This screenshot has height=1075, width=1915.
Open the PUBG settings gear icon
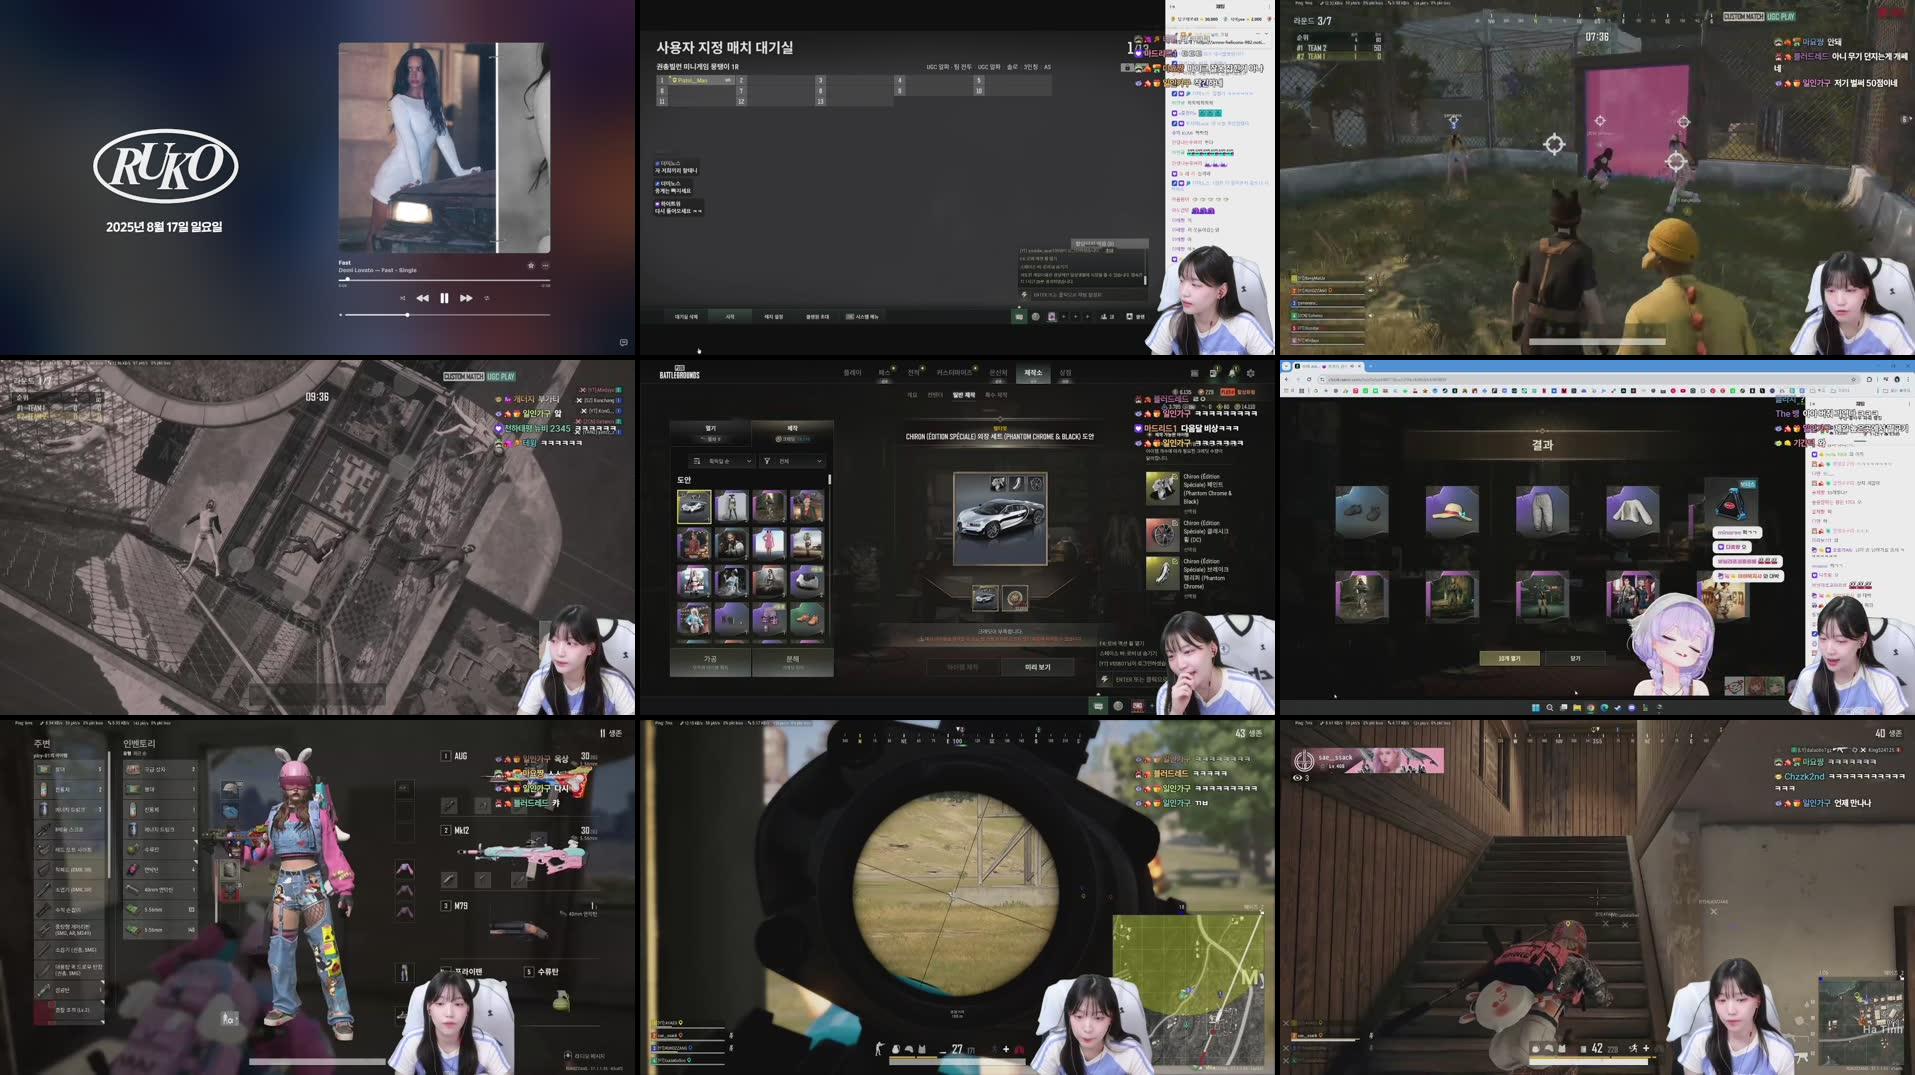pos(1250,373)
